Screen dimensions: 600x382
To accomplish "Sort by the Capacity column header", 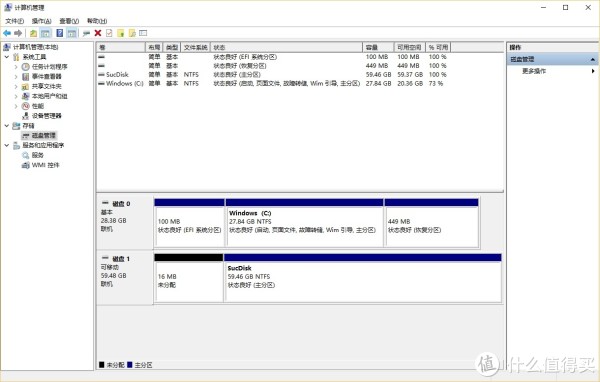I will [378, 47].
